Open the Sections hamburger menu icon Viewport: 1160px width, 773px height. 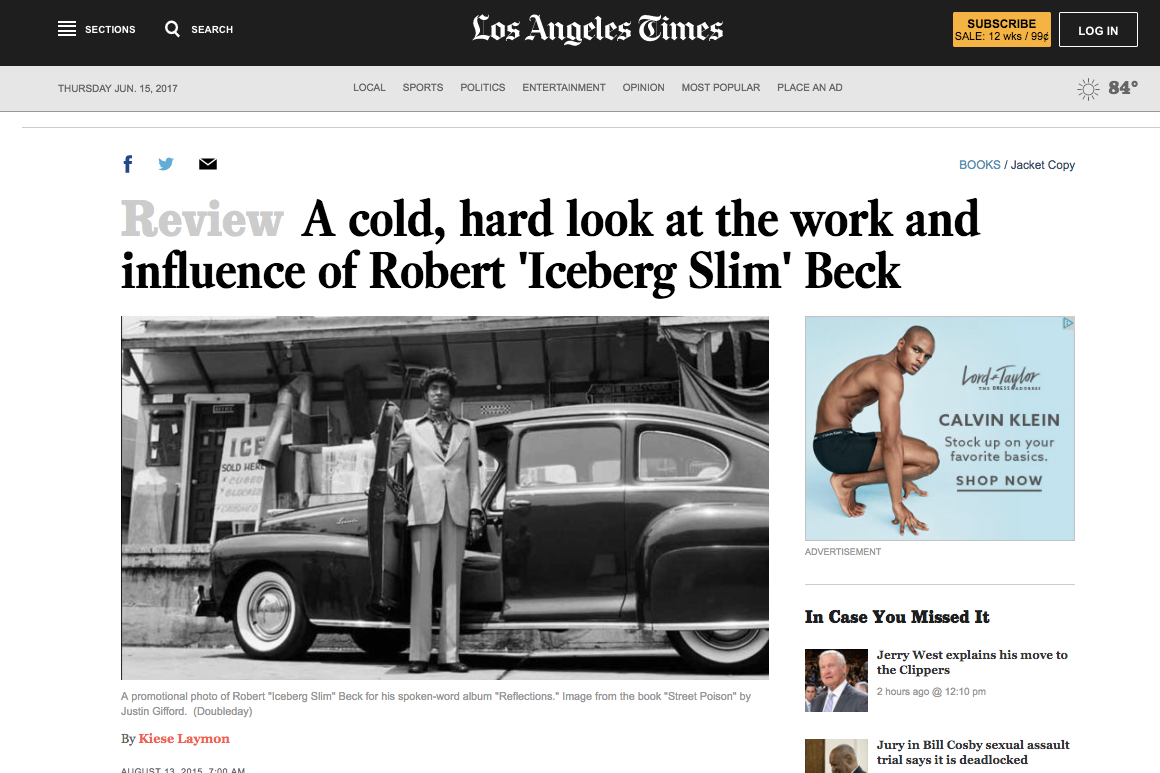coord(67,29)
